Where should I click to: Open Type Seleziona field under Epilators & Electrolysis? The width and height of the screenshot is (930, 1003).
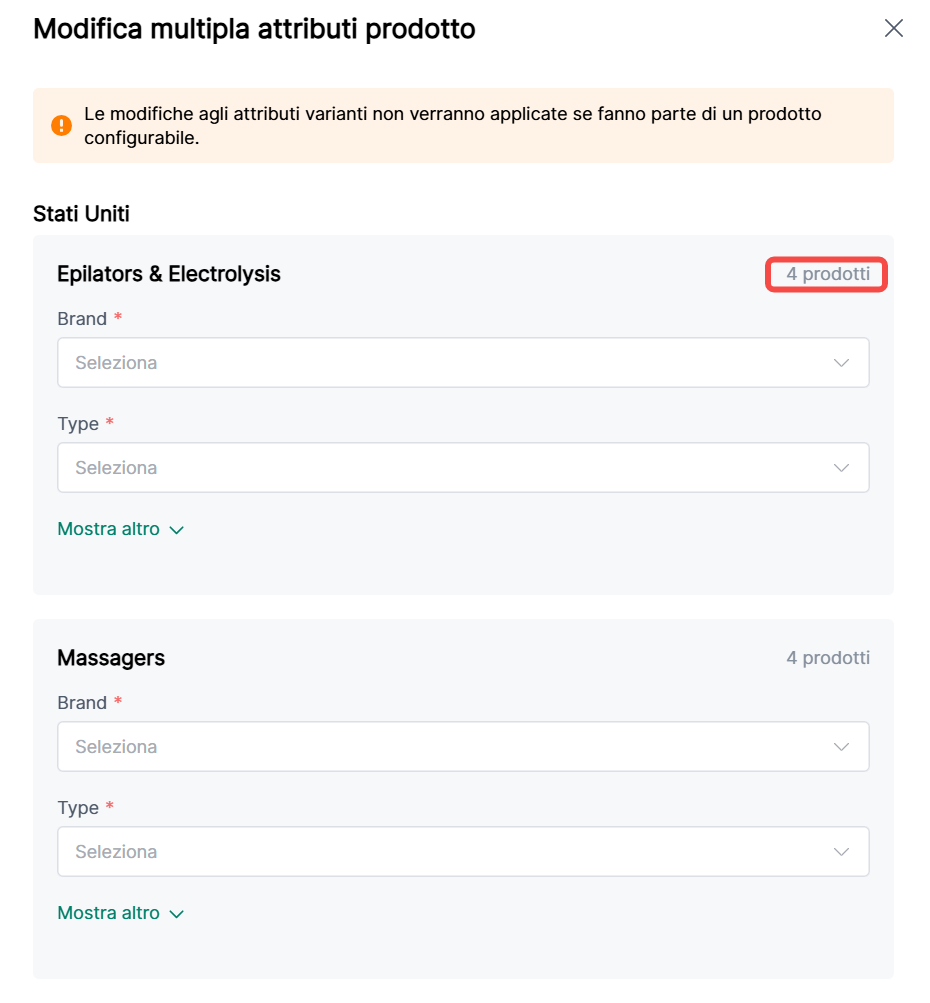(x=440, y=468)
